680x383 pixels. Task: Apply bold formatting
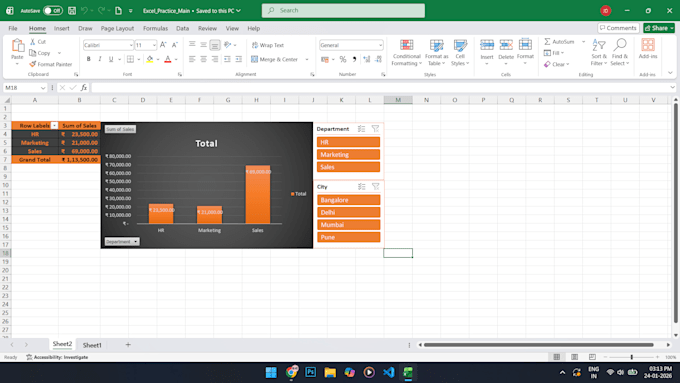[88, 59]
